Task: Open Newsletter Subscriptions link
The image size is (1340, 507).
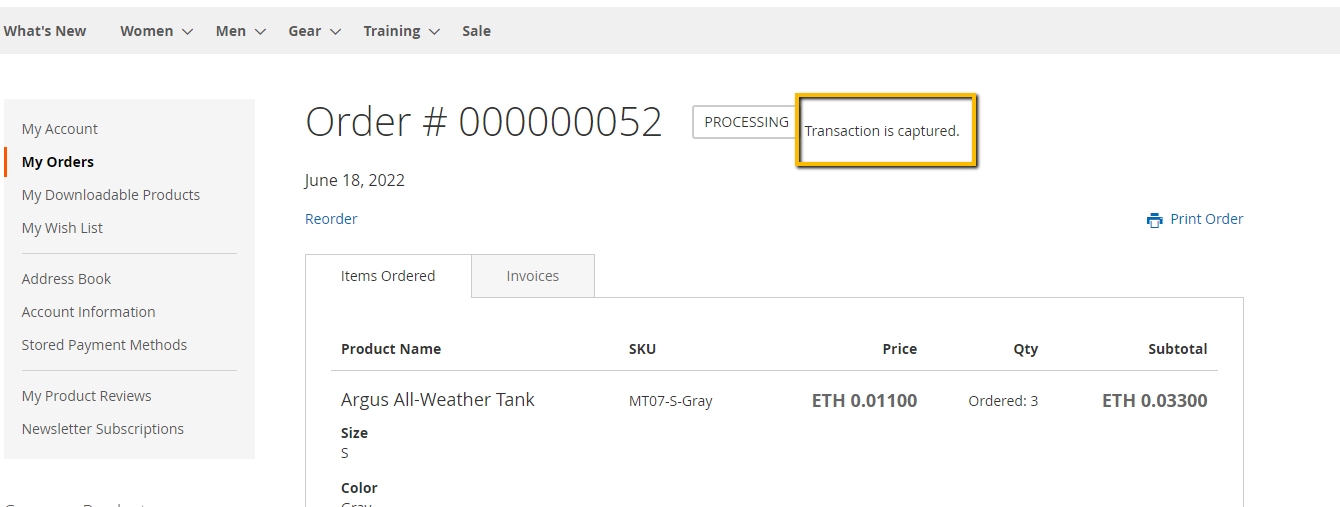Action: click(x=103, y=429)
